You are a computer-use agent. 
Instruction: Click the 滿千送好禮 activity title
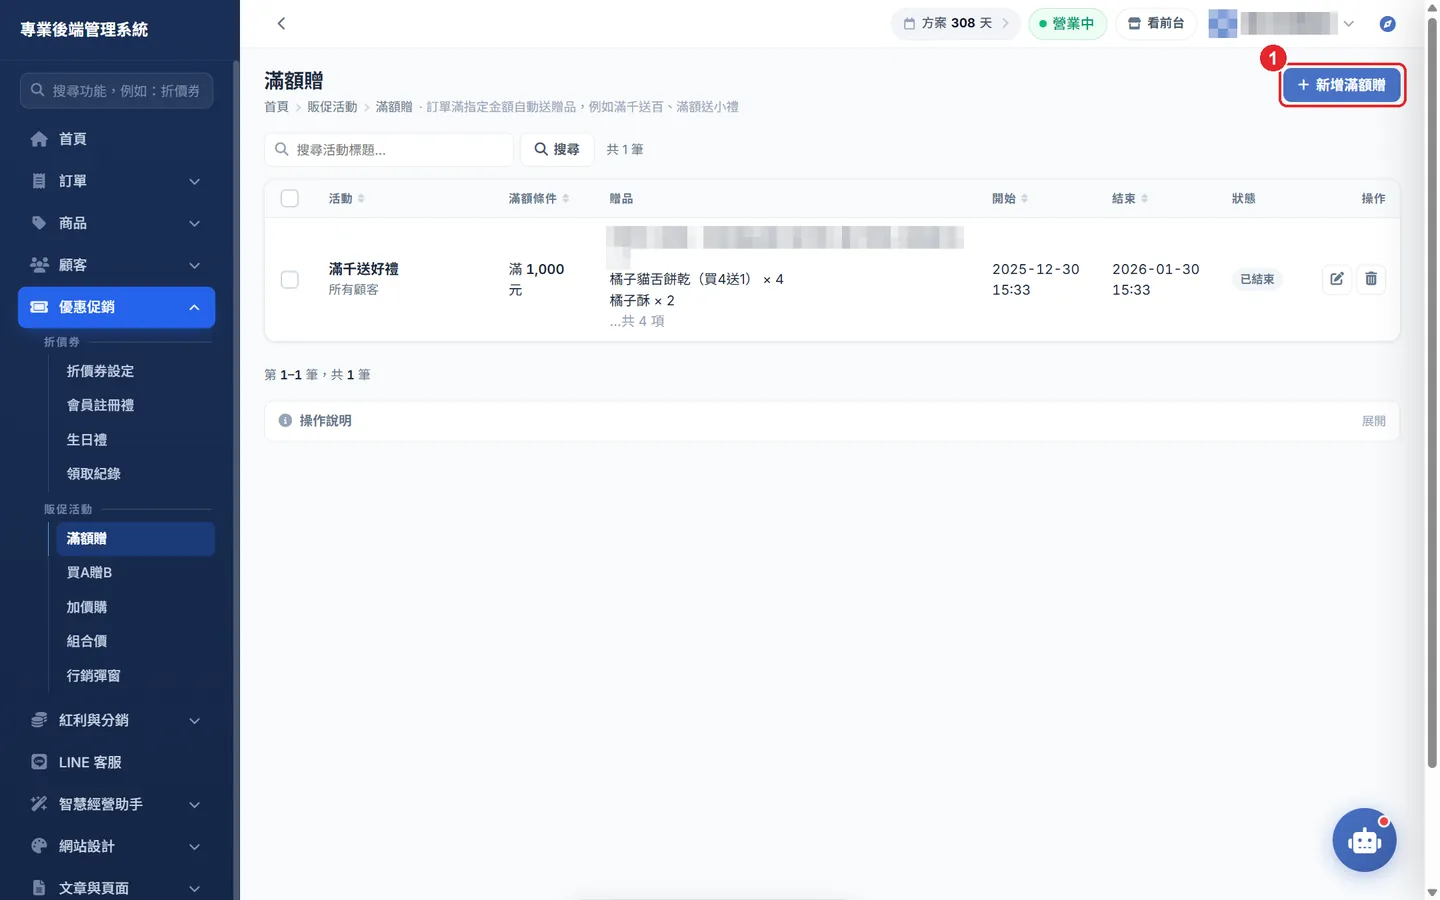coord(364,269)
